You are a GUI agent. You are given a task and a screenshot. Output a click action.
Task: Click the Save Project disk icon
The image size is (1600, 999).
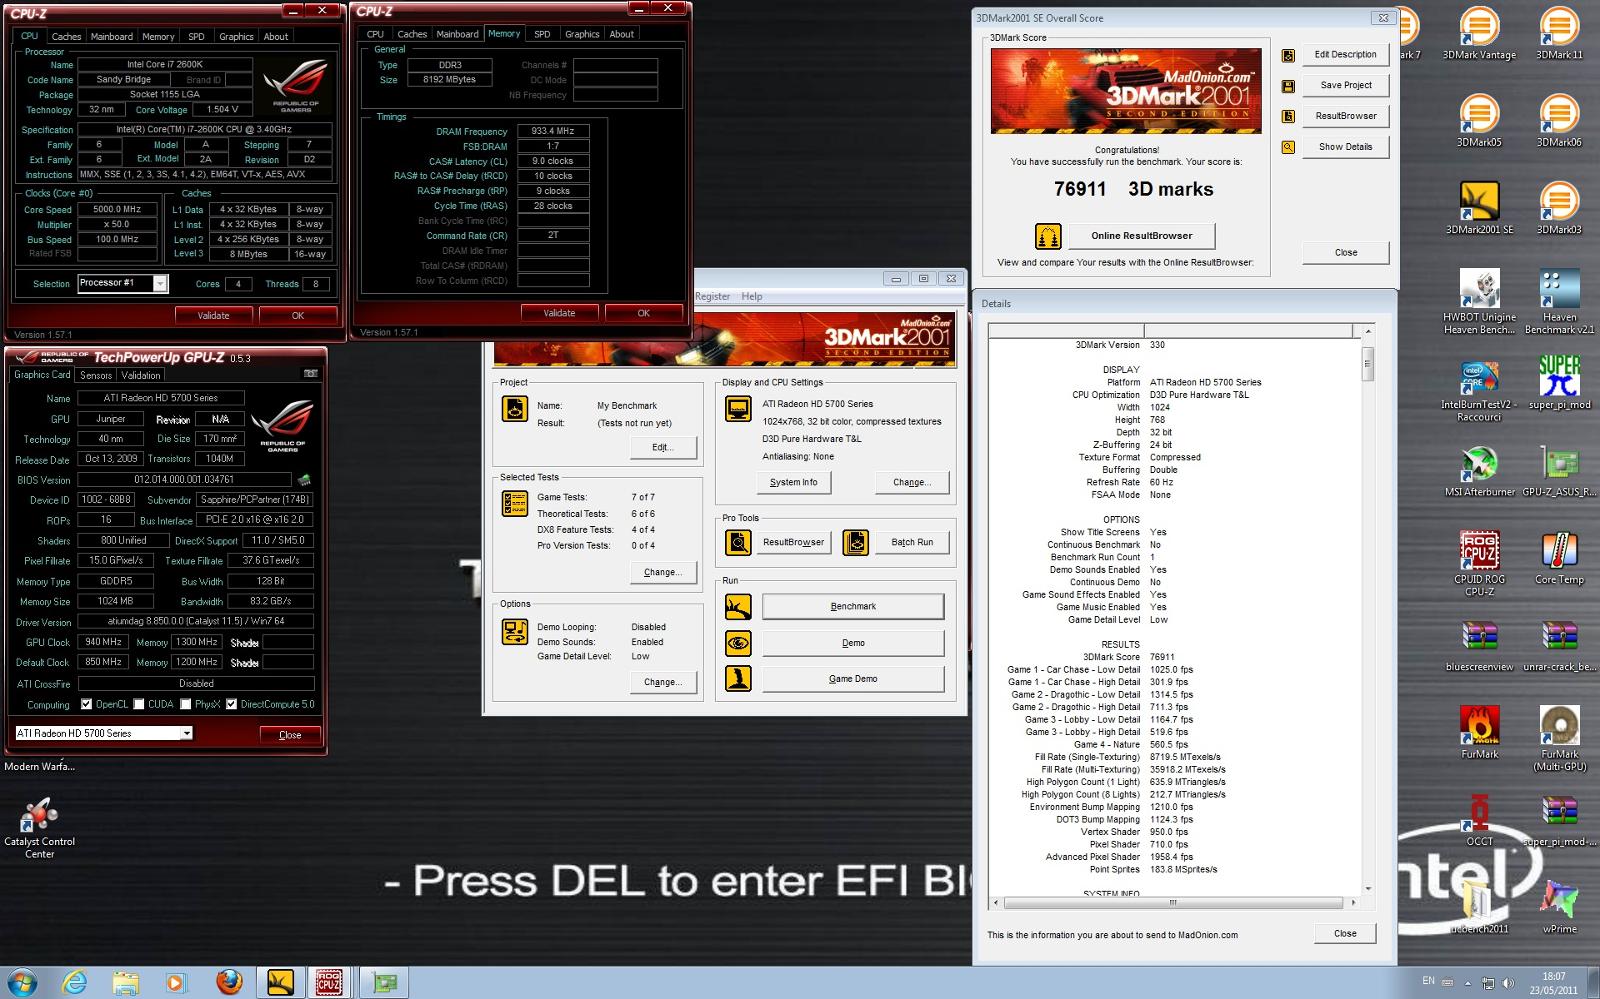click(1288, 86)
